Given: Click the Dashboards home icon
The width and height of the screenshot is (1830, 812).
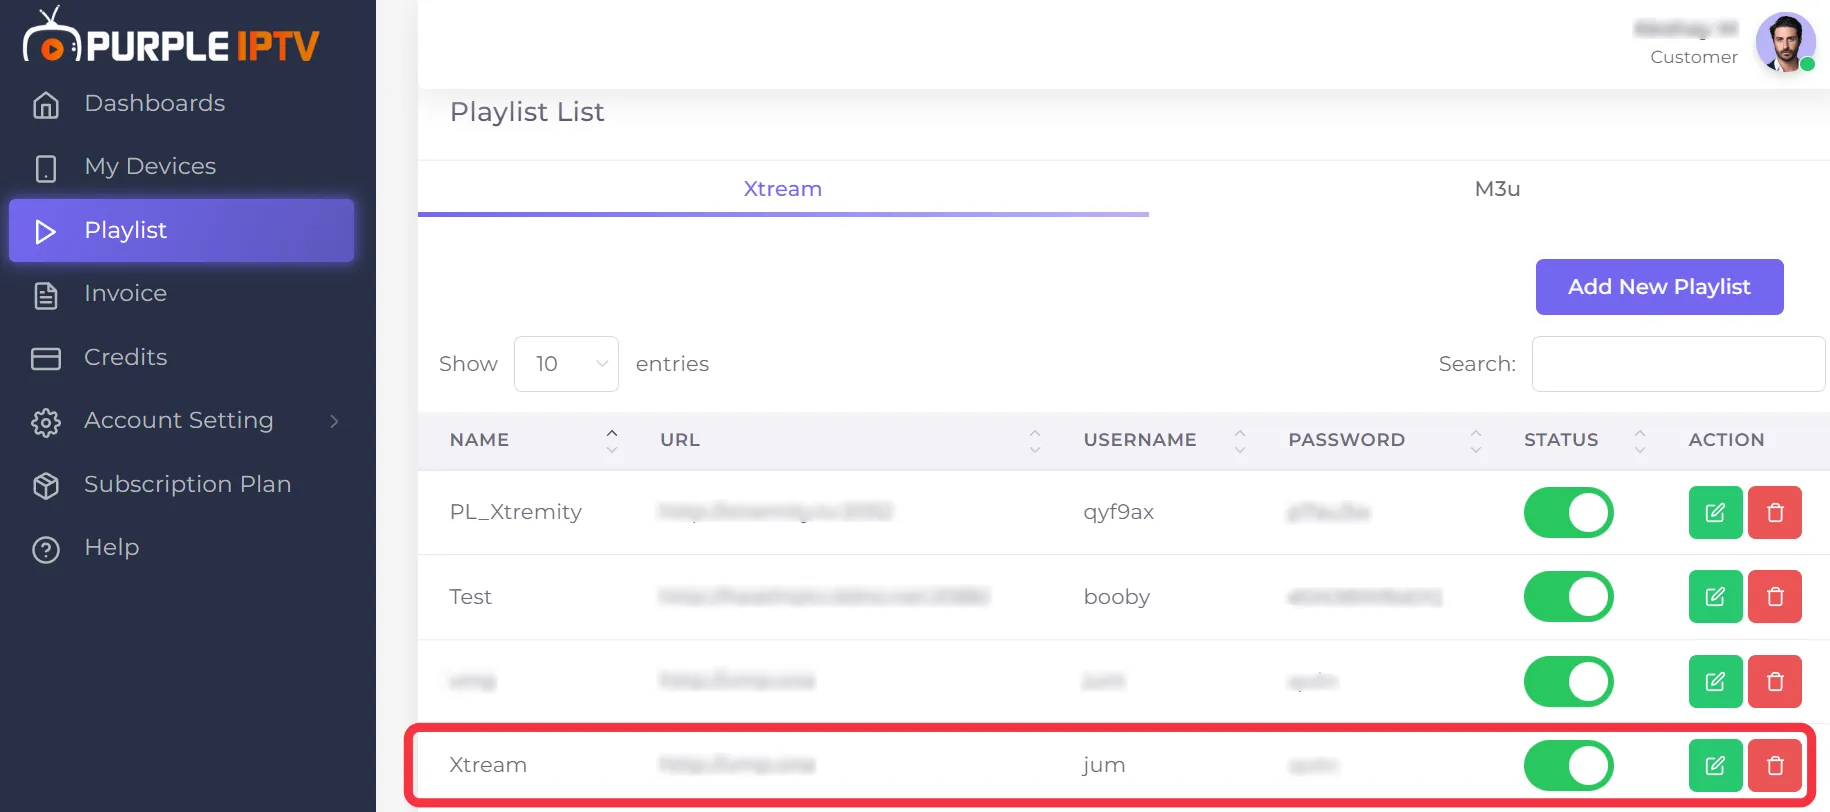Looking at the screenshot, I should point(46,105).
